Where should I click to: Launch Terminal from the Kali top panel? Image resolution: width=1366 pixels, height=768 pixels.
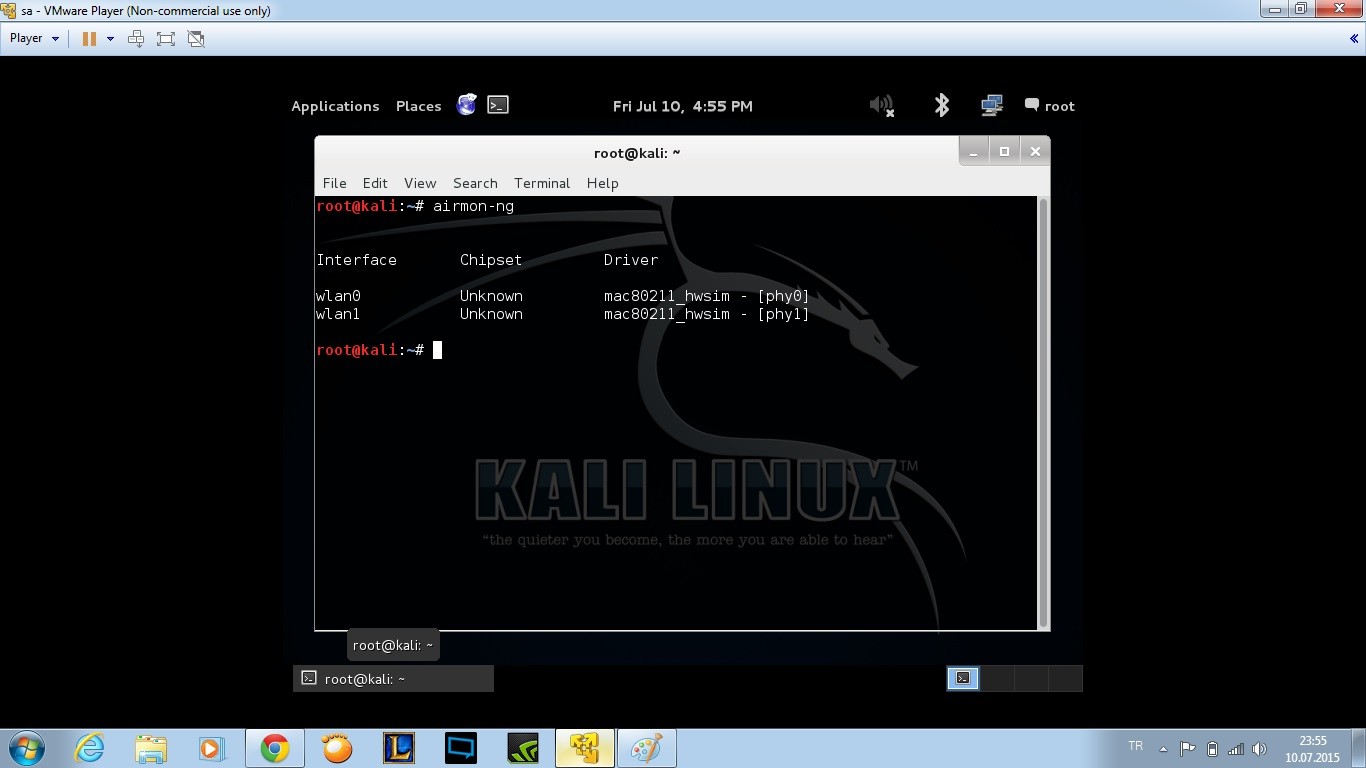(498, 105)
